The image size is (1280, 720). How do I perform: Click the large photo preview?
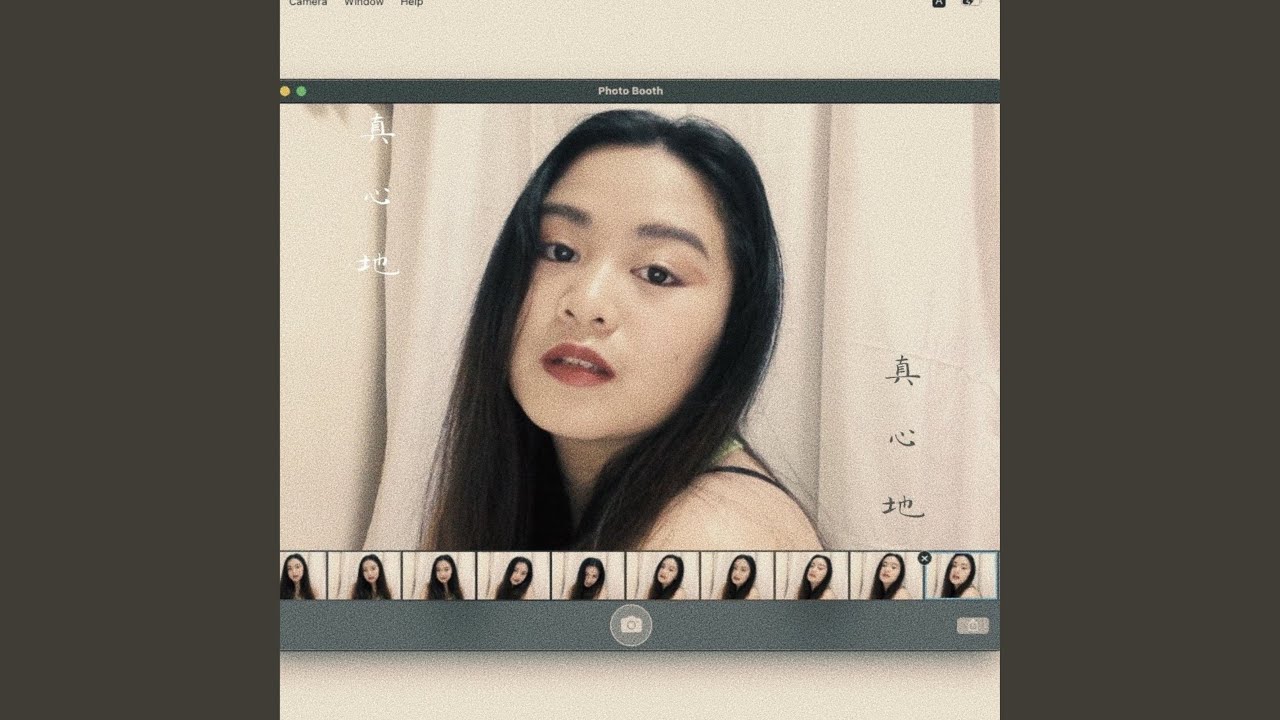pyautogui.click(x=640, y=327)
